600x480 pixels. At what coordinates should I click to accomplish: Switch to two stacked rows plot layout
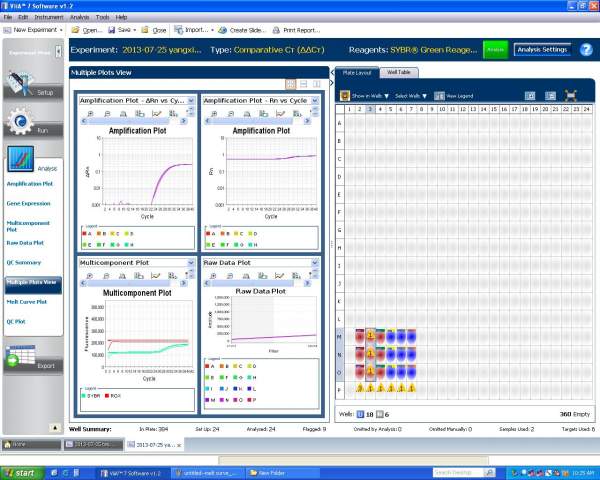pyautogui.click(x=303, y=84)
